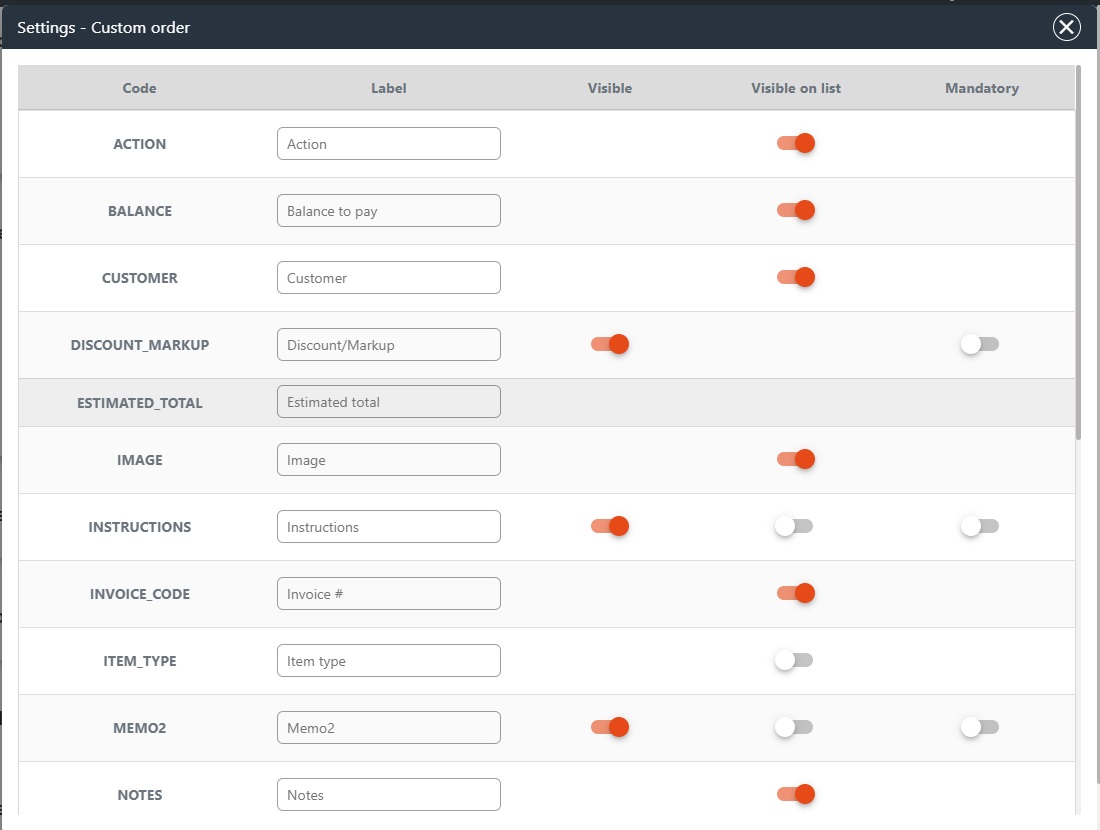Toggle CUSTOMER visible on list switch
The width and height of the screenshot is (1100, 830).
tap(796, 277)
